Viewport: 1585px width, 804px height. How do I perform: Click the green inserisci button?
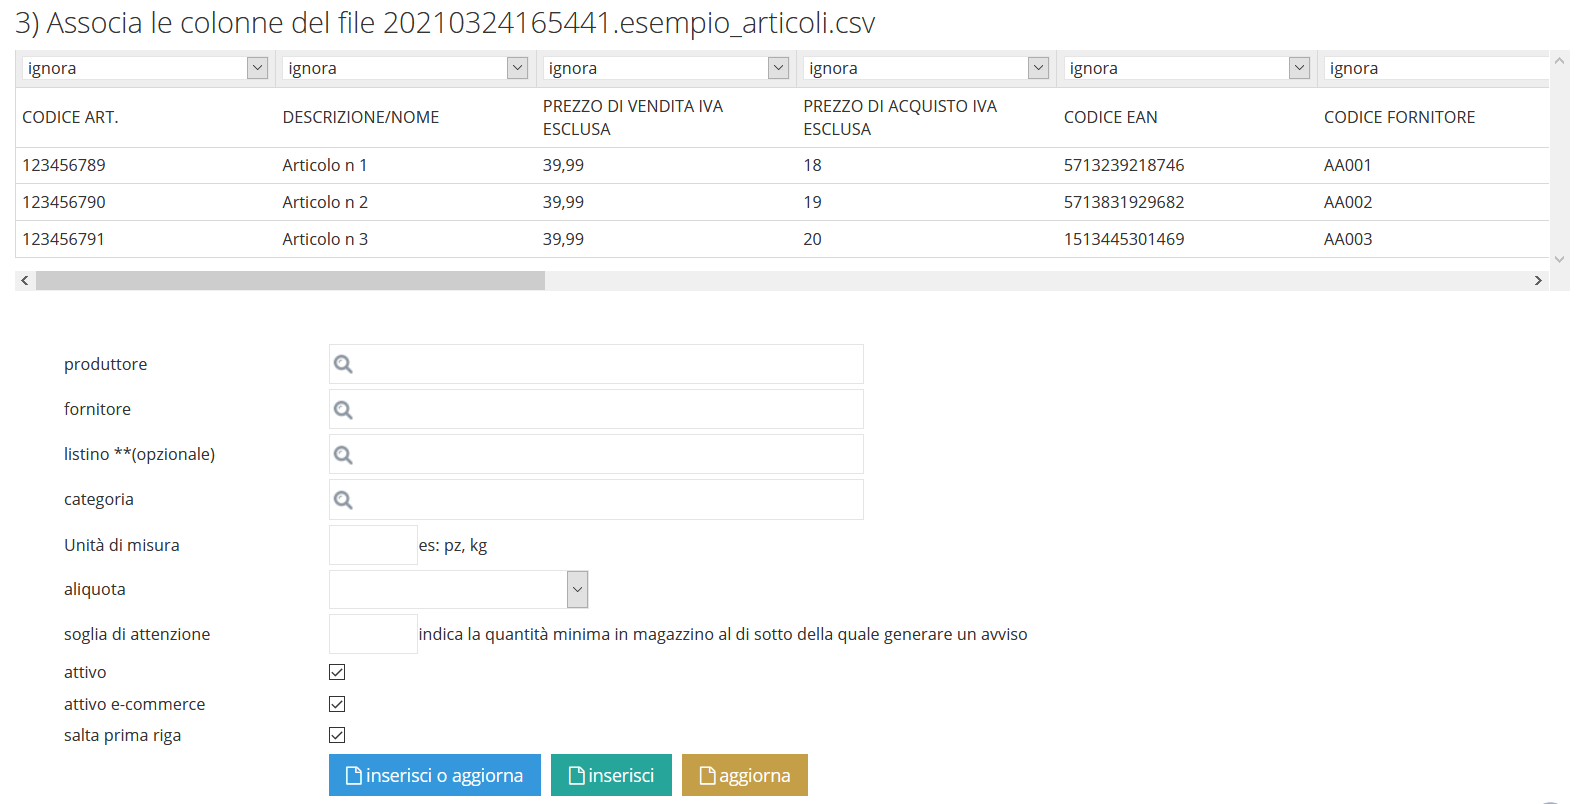611,775
